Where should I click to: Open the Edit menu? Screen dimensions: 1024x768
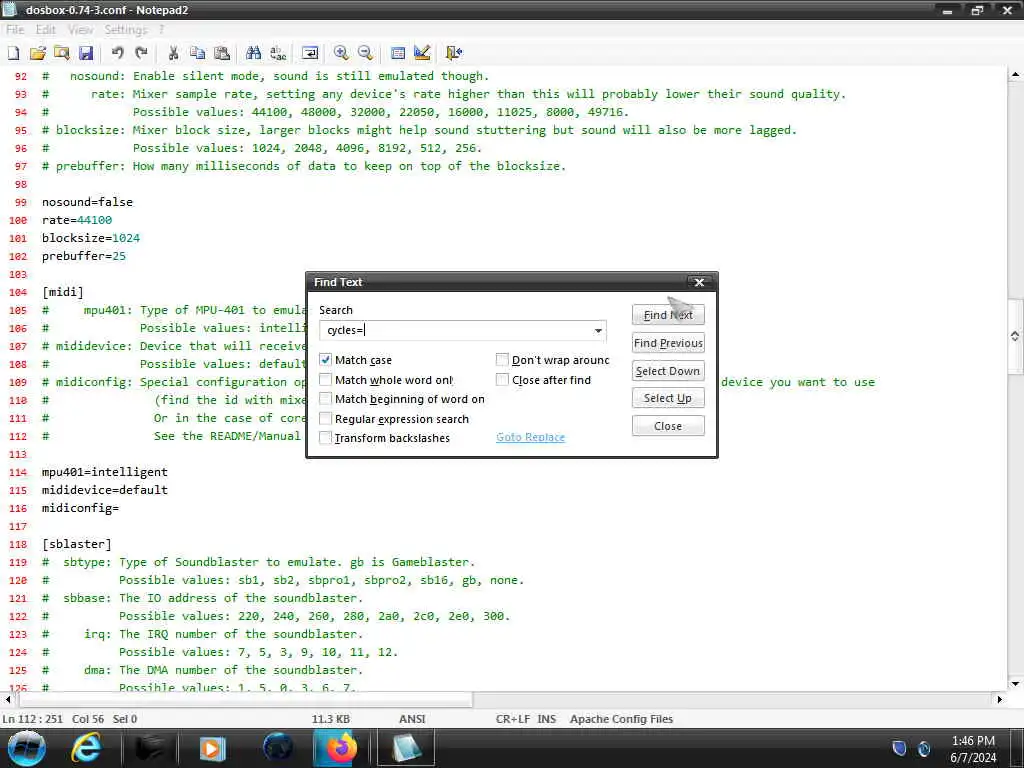46,29
